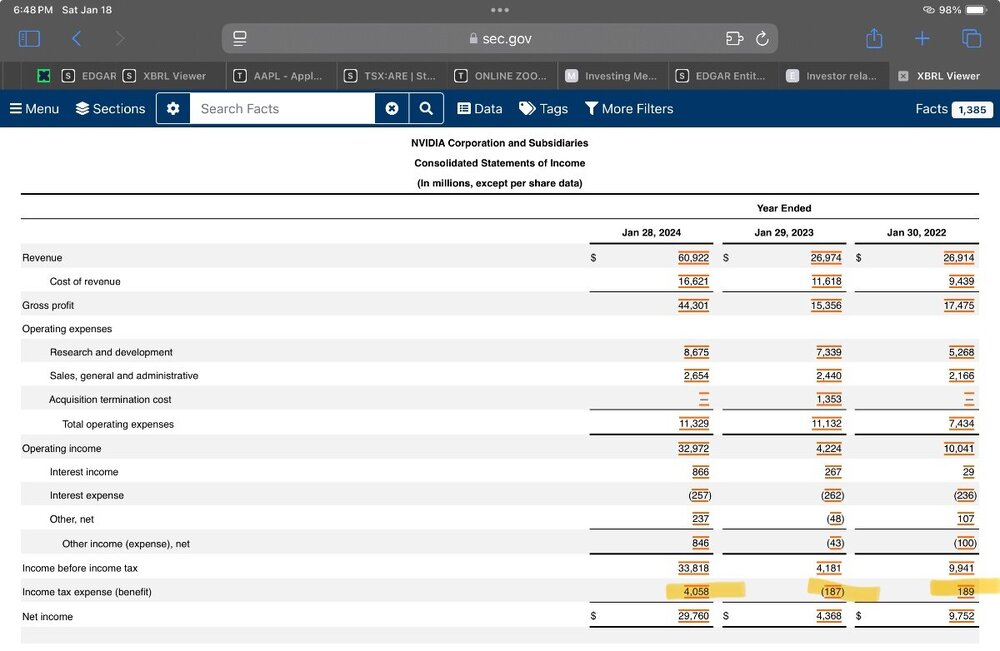Click the 2022 Revenue fact 26,914
The height and width of the screenshot is (651, 1000).
point(959,258)
